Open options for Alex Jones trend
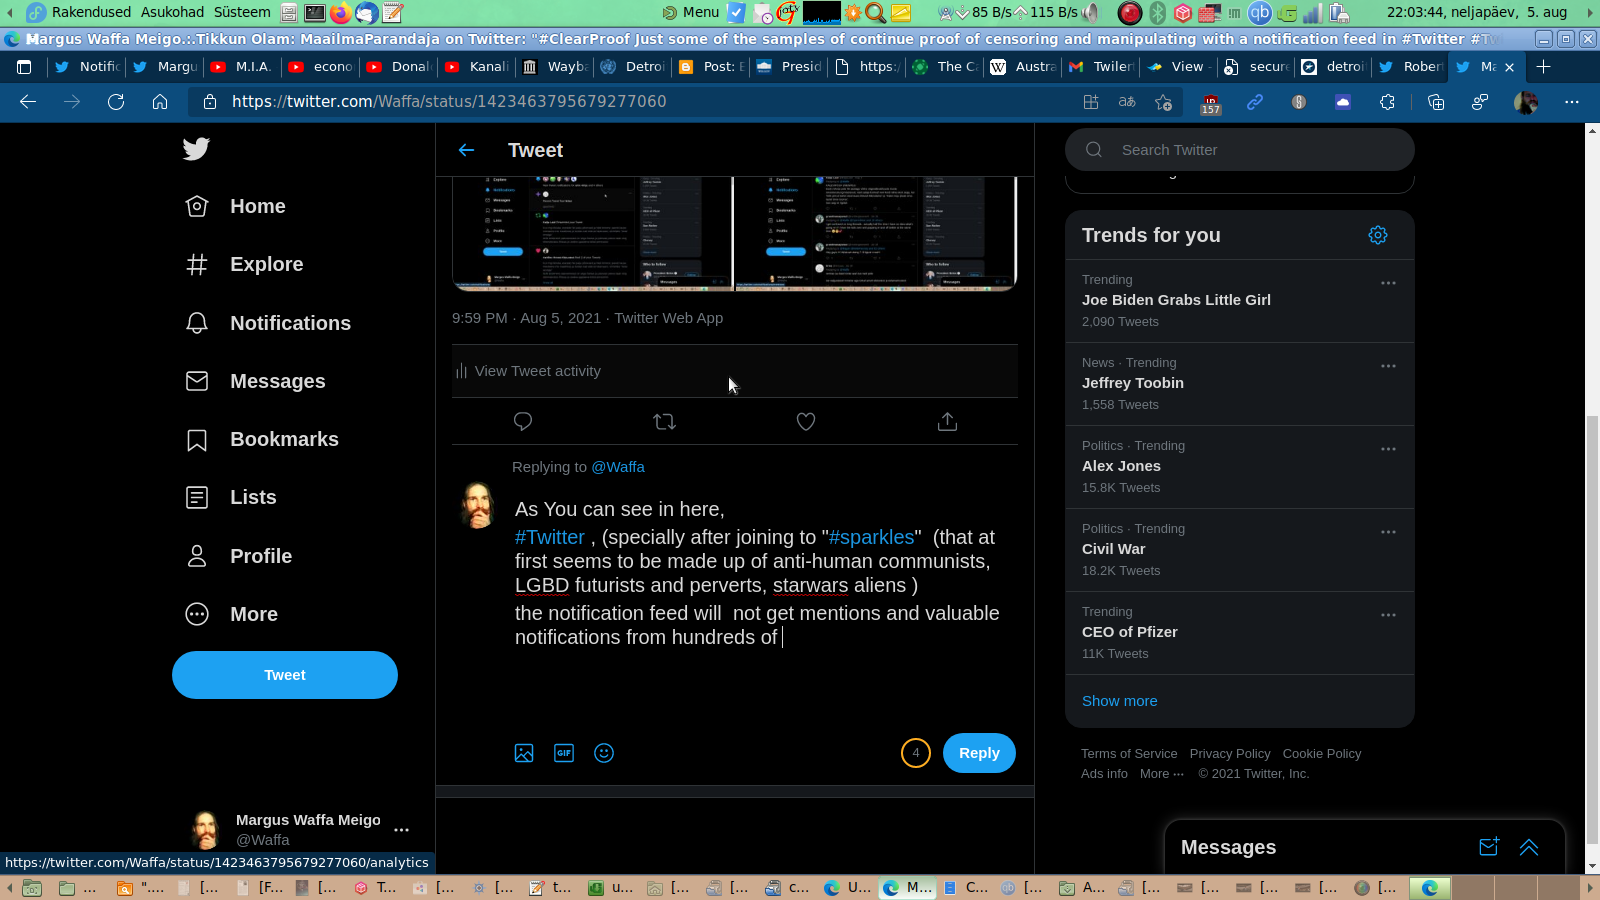 tap(1388, 449)
